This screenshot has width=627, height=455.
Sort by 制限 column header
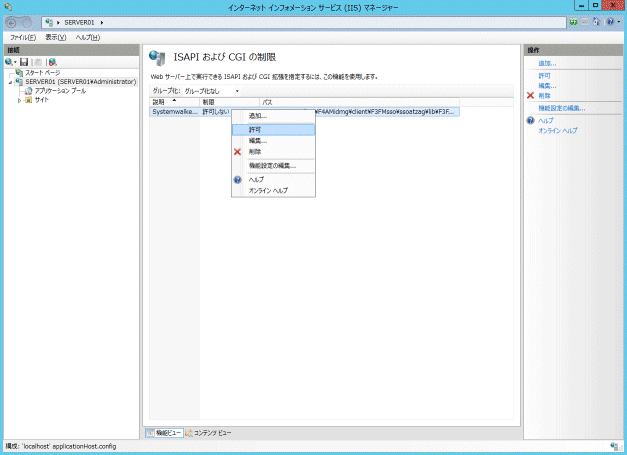pyautogui.click(x=230, y=102)
